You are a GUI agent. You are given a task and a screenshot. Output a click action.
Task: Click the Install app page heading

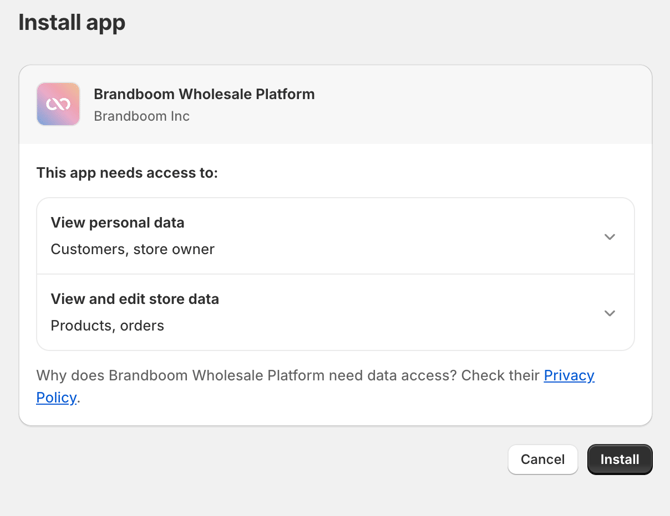click(72, 22)
